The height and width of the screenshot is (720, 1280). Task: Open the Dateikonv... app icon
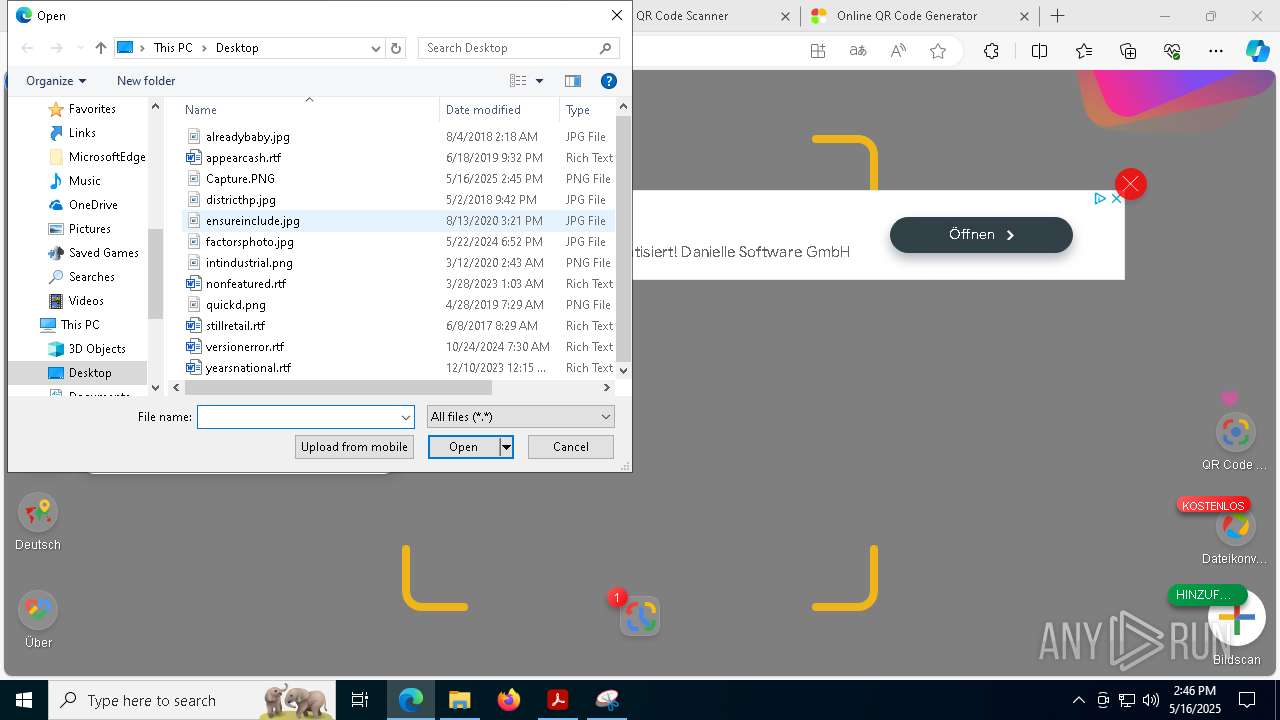click(x=1235, y=527)
